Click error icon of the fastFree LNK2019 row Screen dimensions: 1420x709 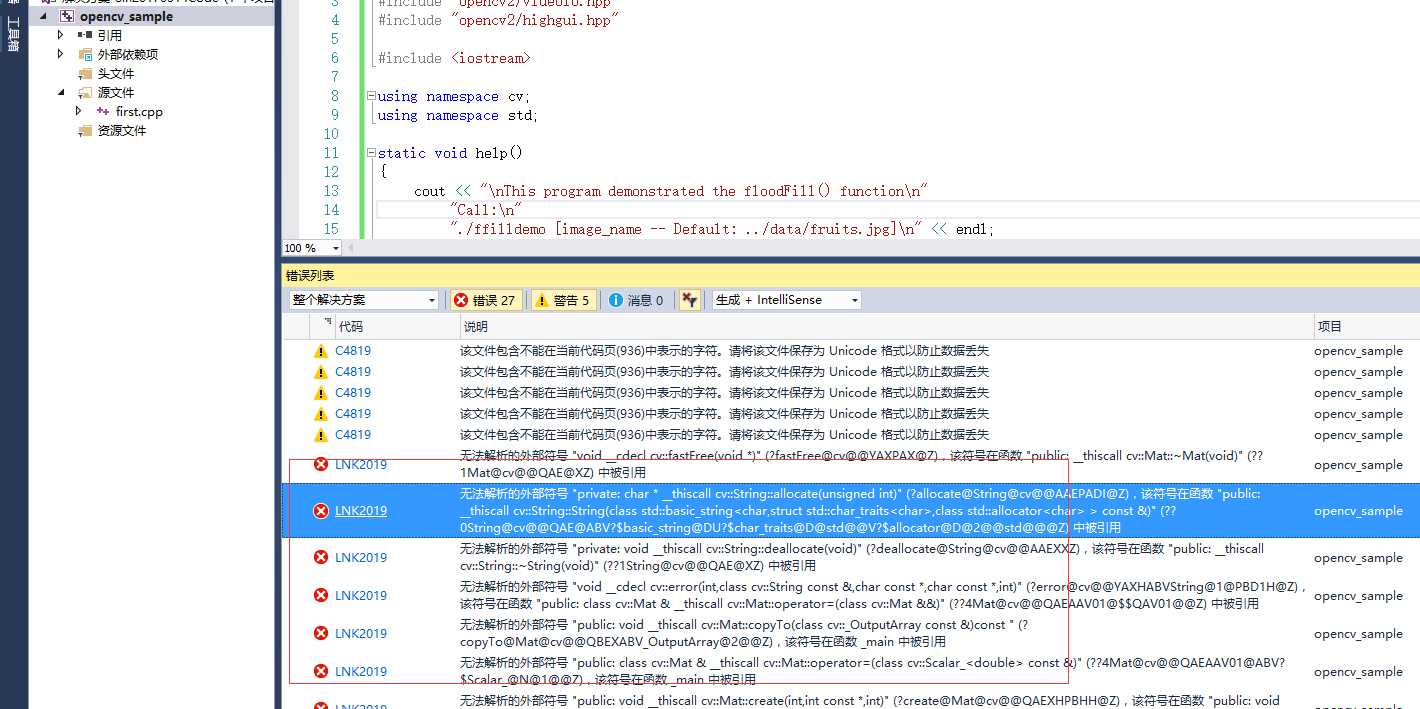(x=321, y=464)
